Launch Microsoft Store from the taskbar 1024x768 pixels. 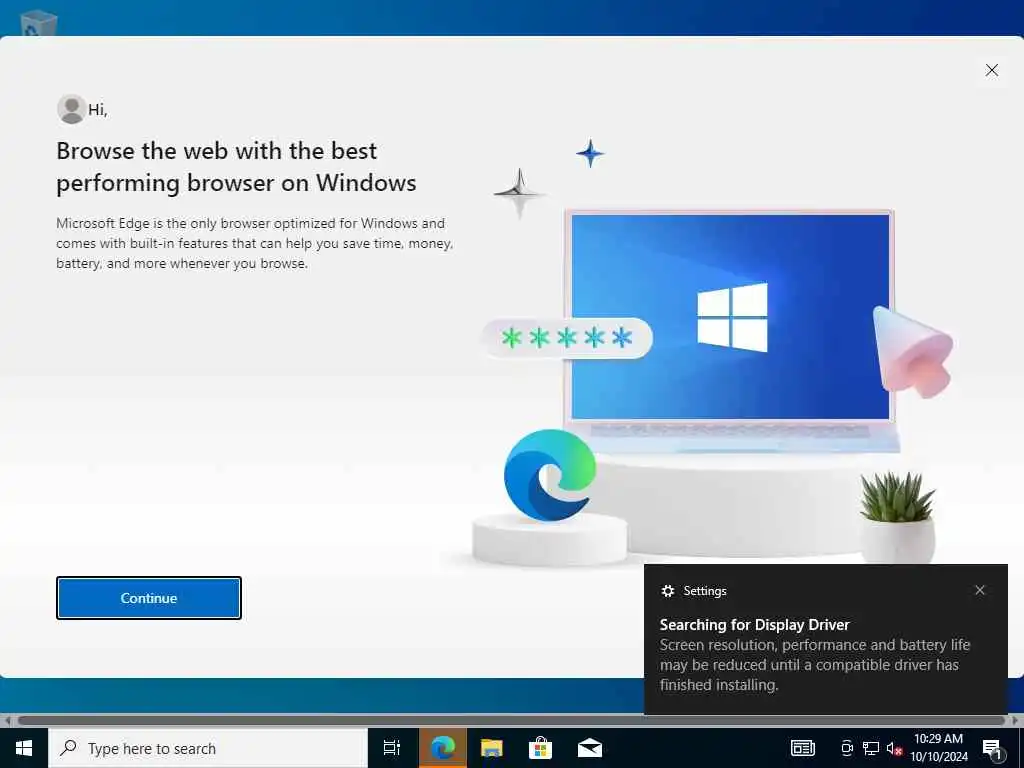pos(541,748)
